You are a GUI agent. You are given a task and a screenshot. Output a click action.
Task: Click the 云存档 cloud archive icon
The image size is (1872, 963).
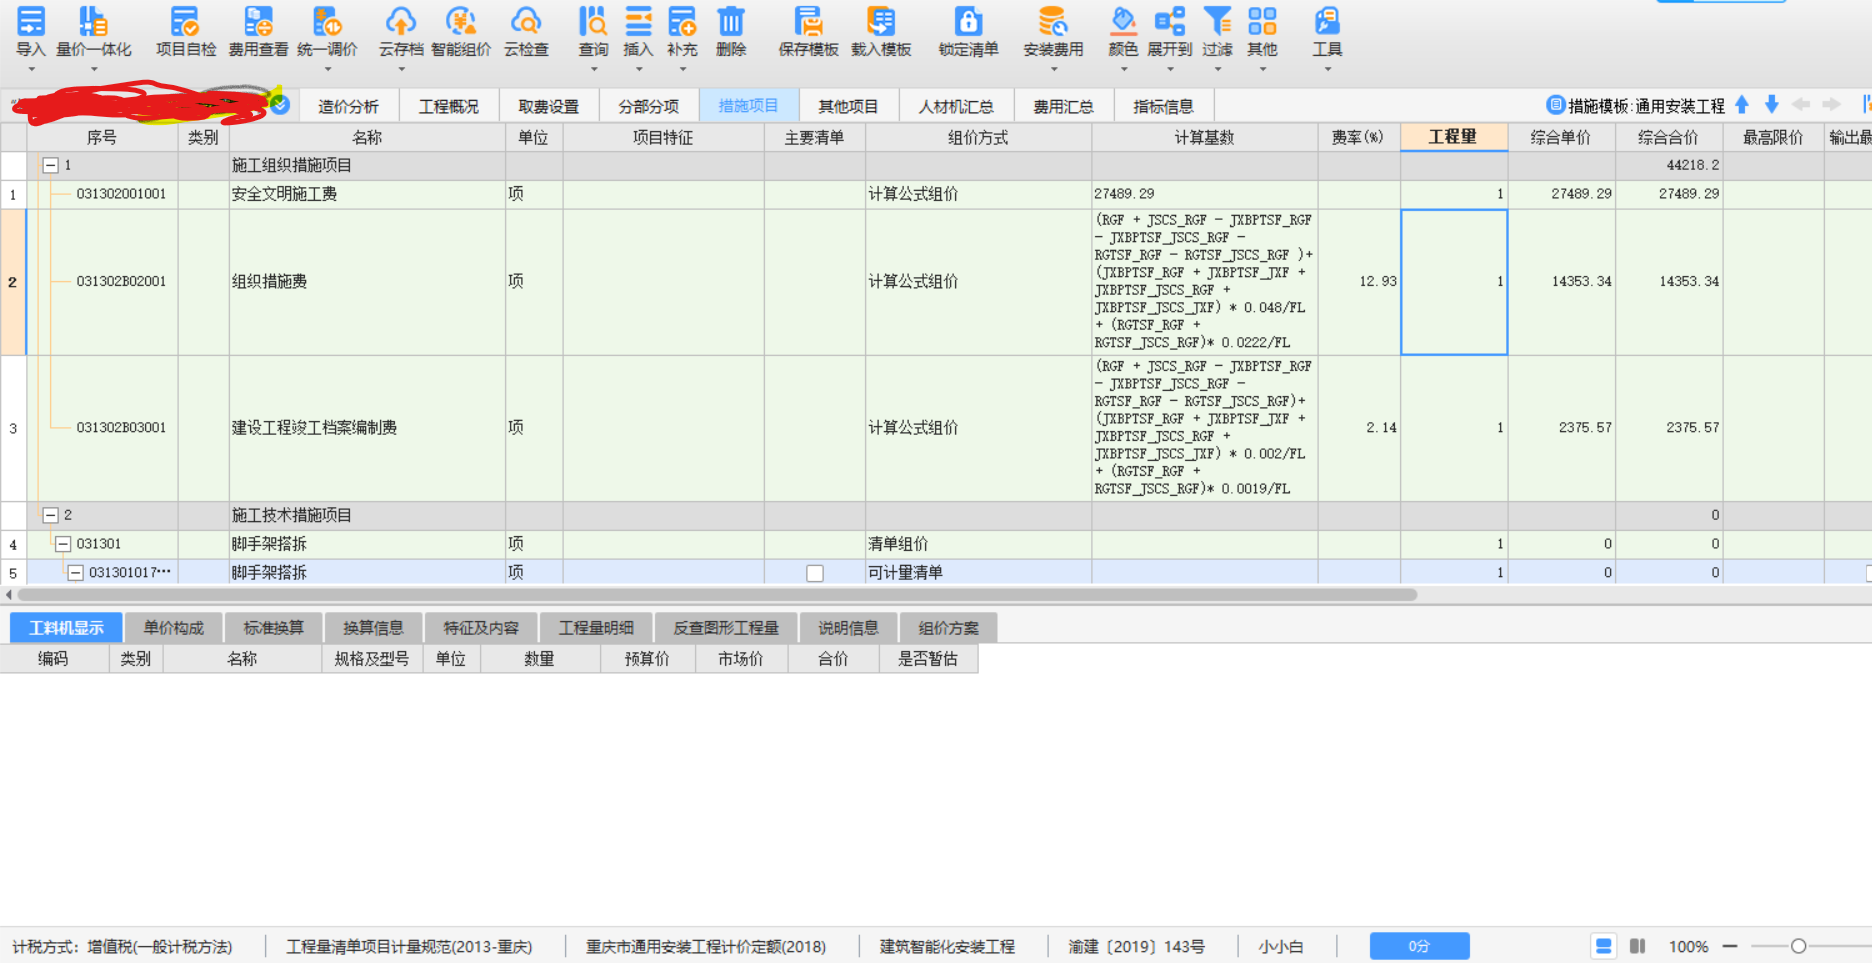(401, 22)
